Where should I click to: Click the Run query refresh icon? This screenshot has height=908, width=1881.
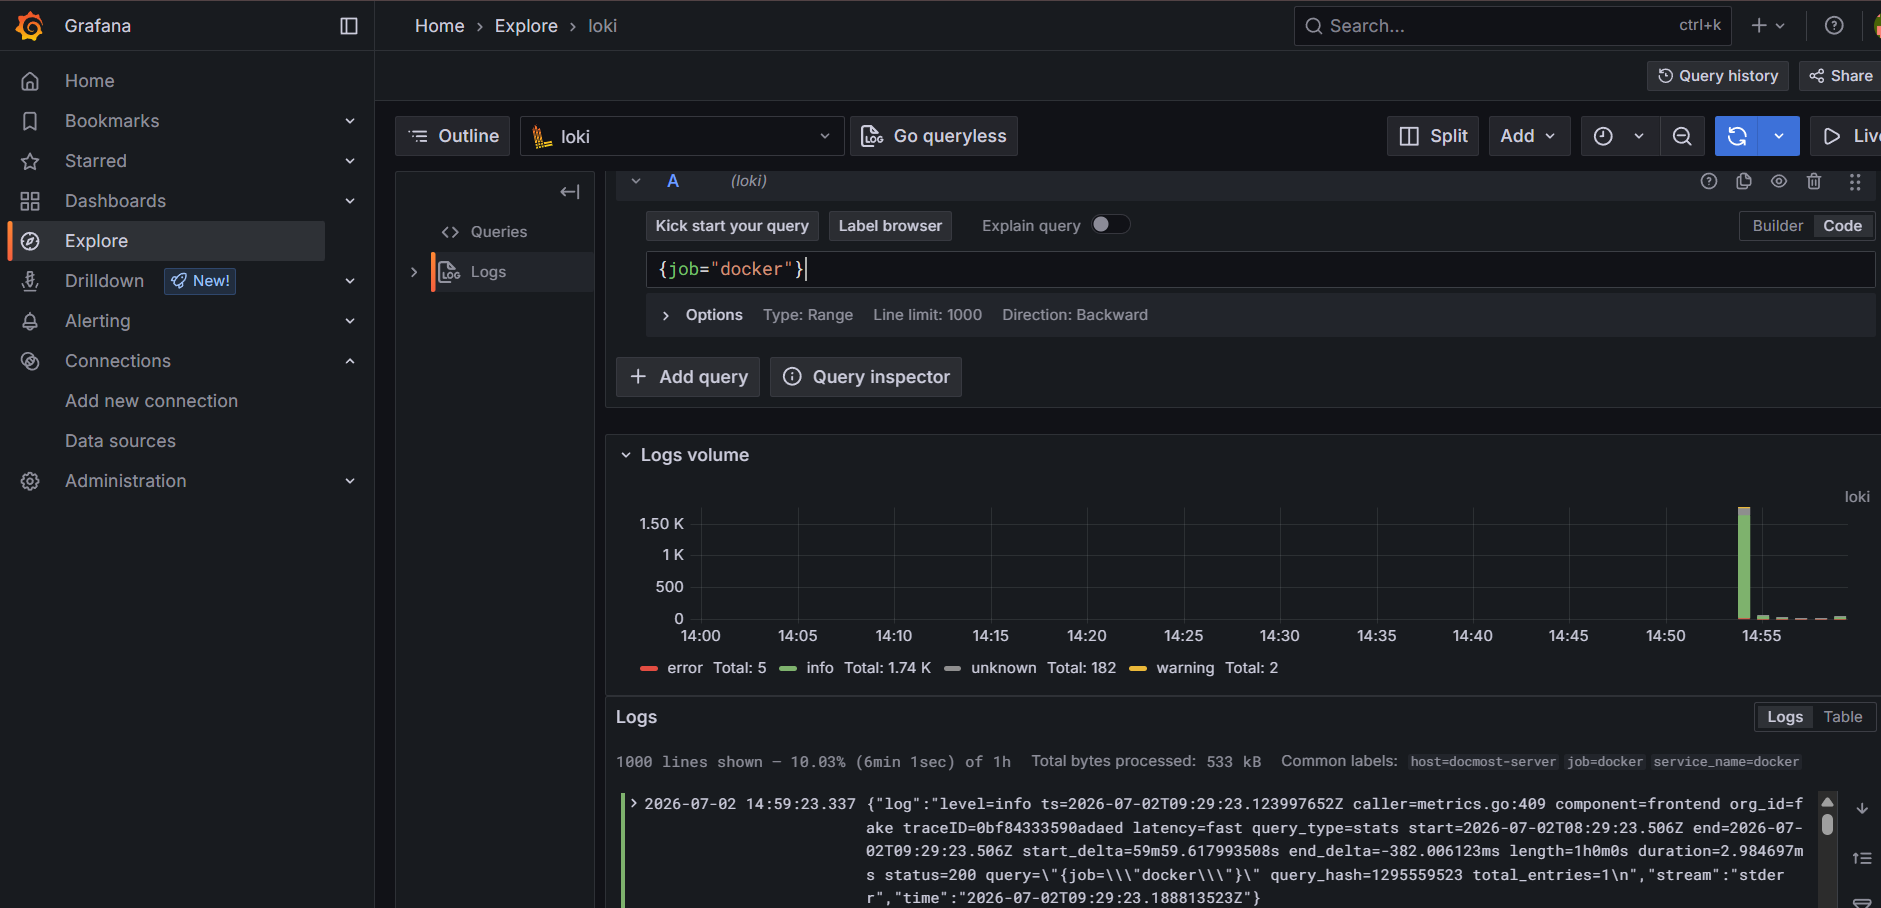1737,136
